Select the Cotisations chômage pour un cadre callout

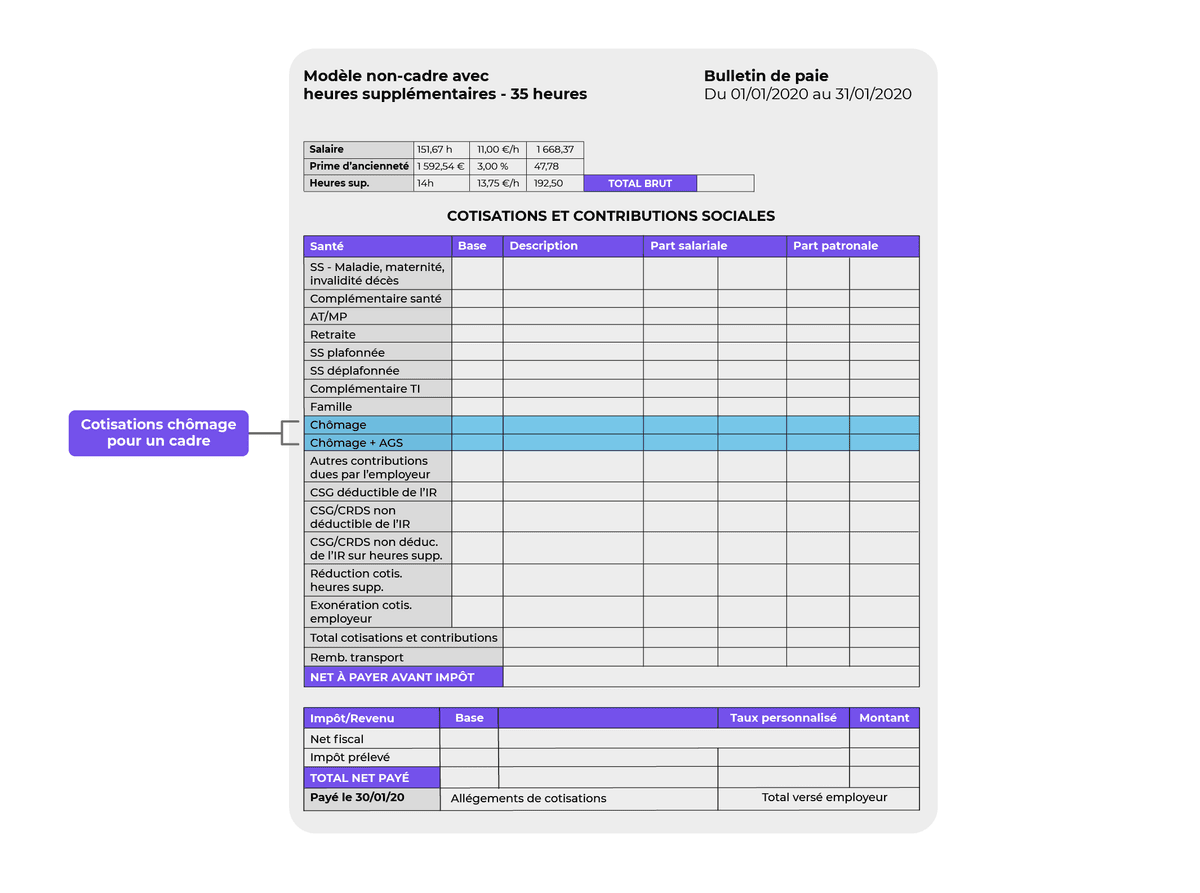(158, 433)
